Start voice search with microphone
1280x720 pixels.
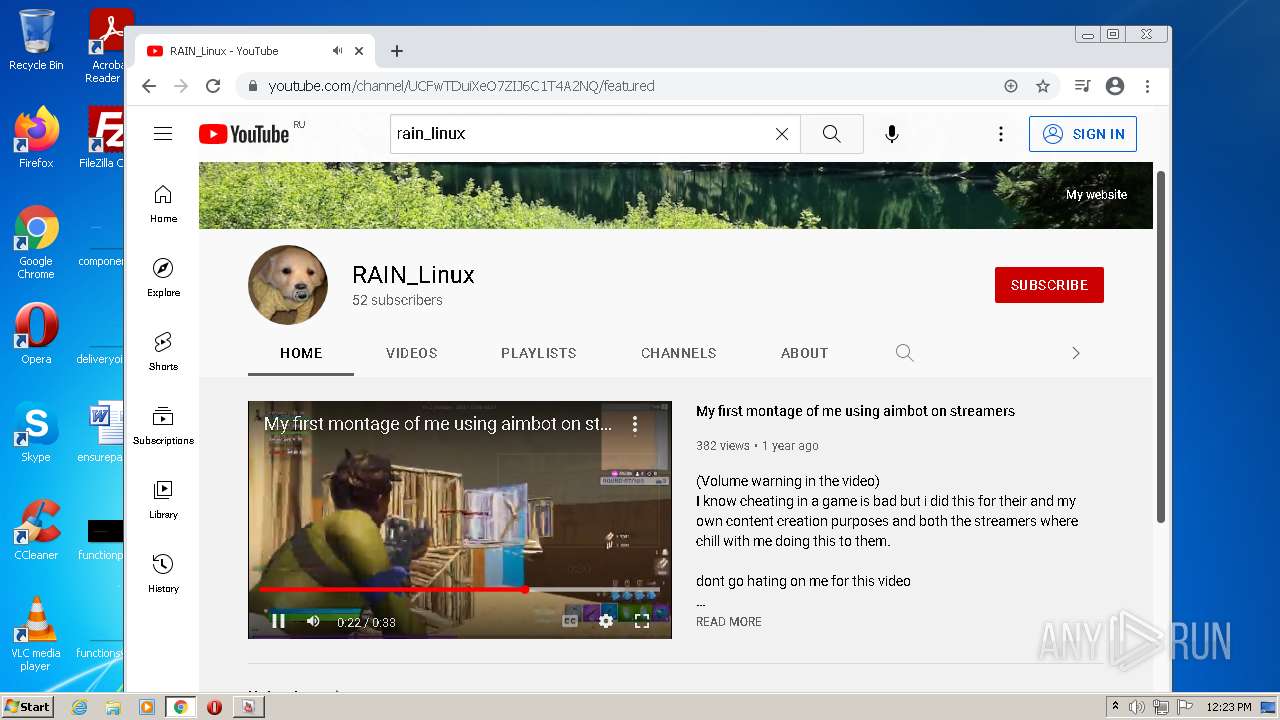(892, 134)
